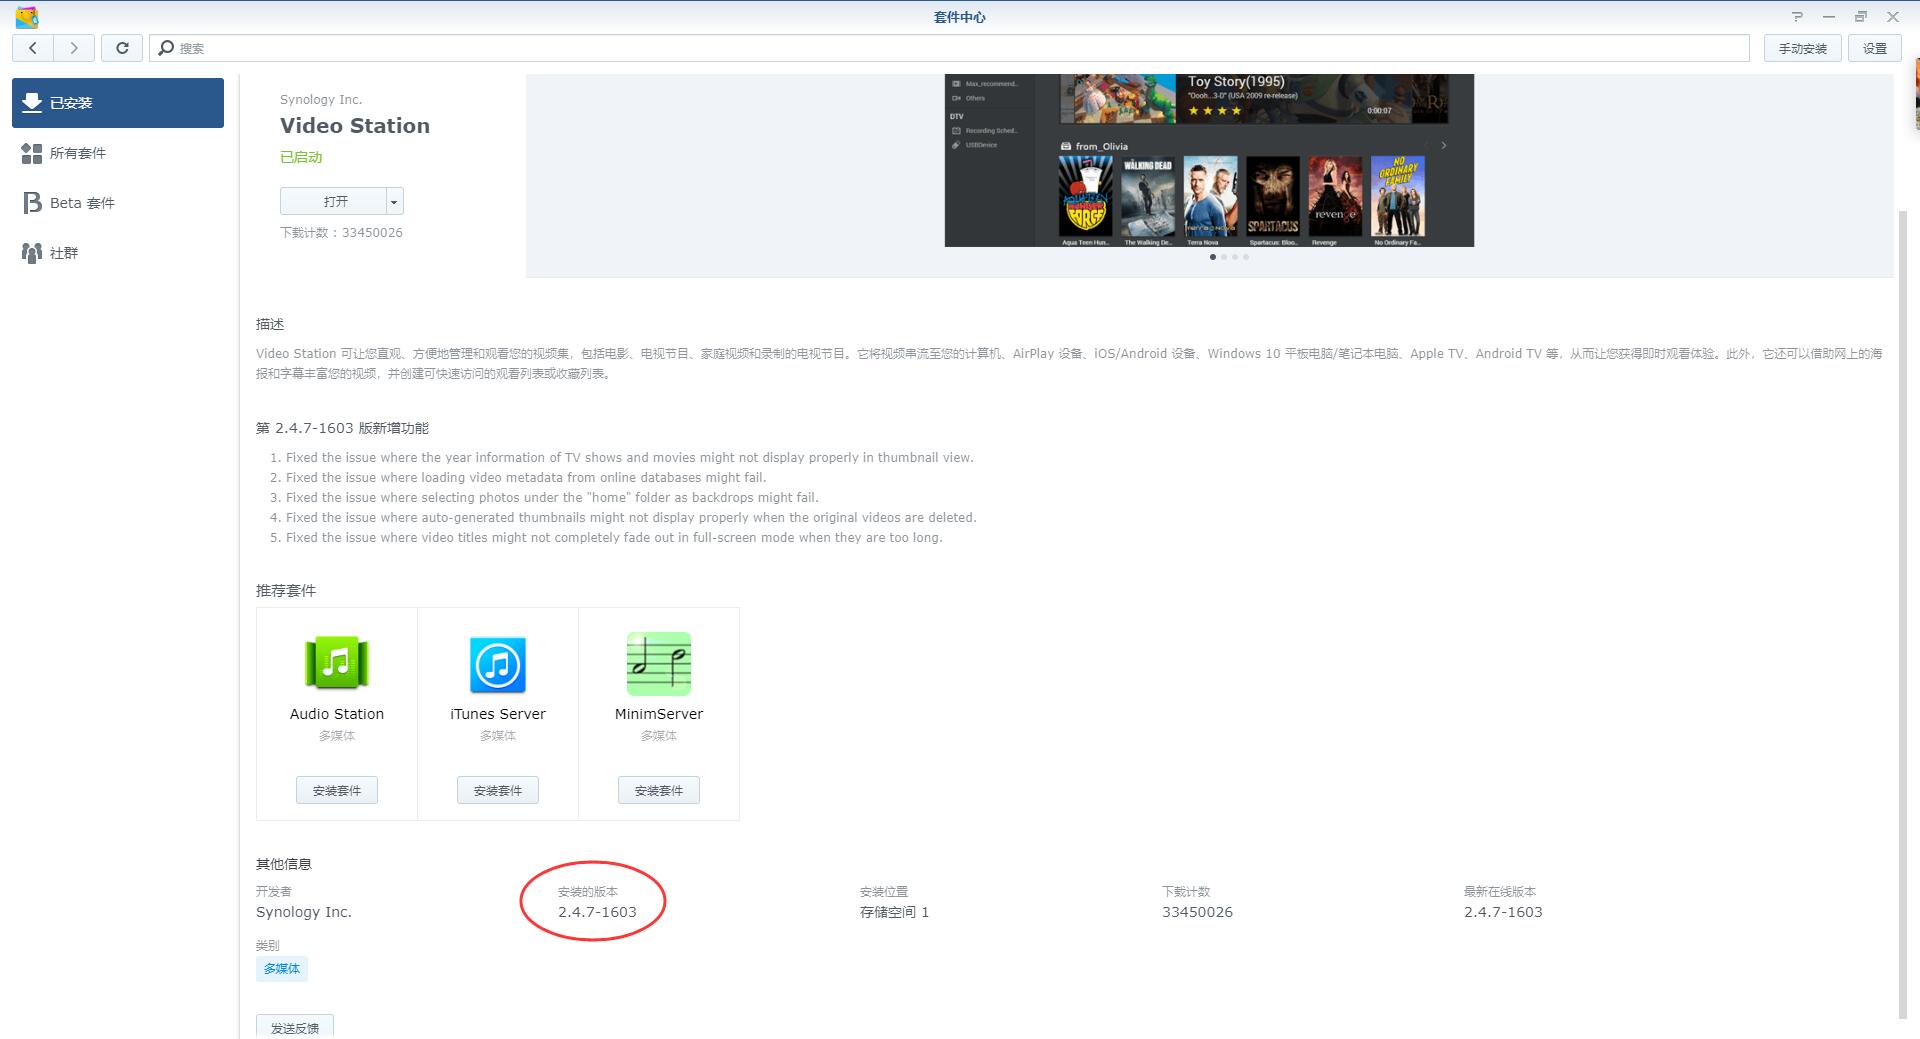Select the 社群 sidebar icon

pyautogui.click(x=64, y=252)
